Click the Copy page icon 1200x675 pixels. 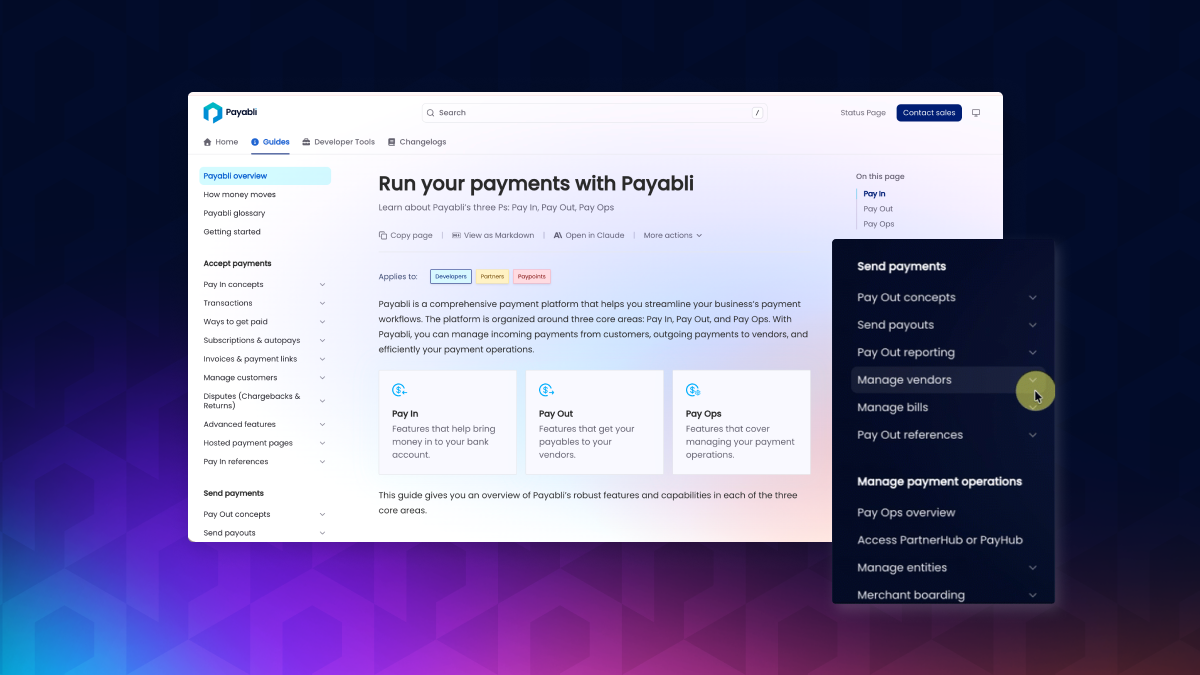pos(383,236)
